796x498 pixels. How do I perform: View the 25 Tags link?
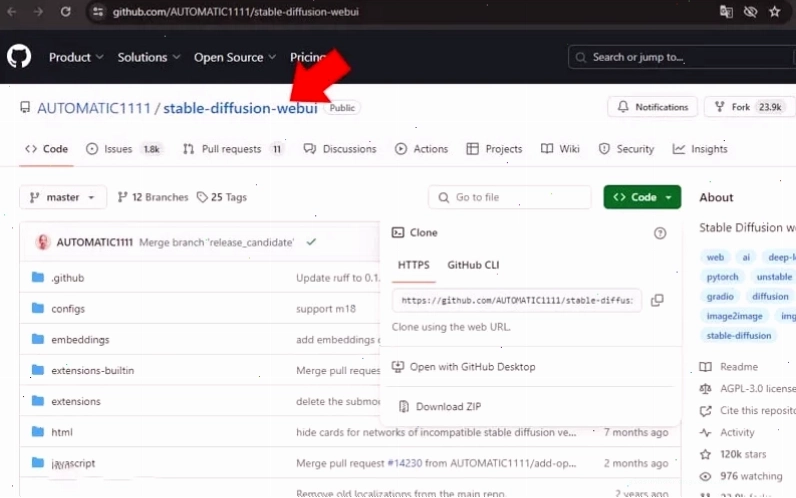[x=222, y=197]
